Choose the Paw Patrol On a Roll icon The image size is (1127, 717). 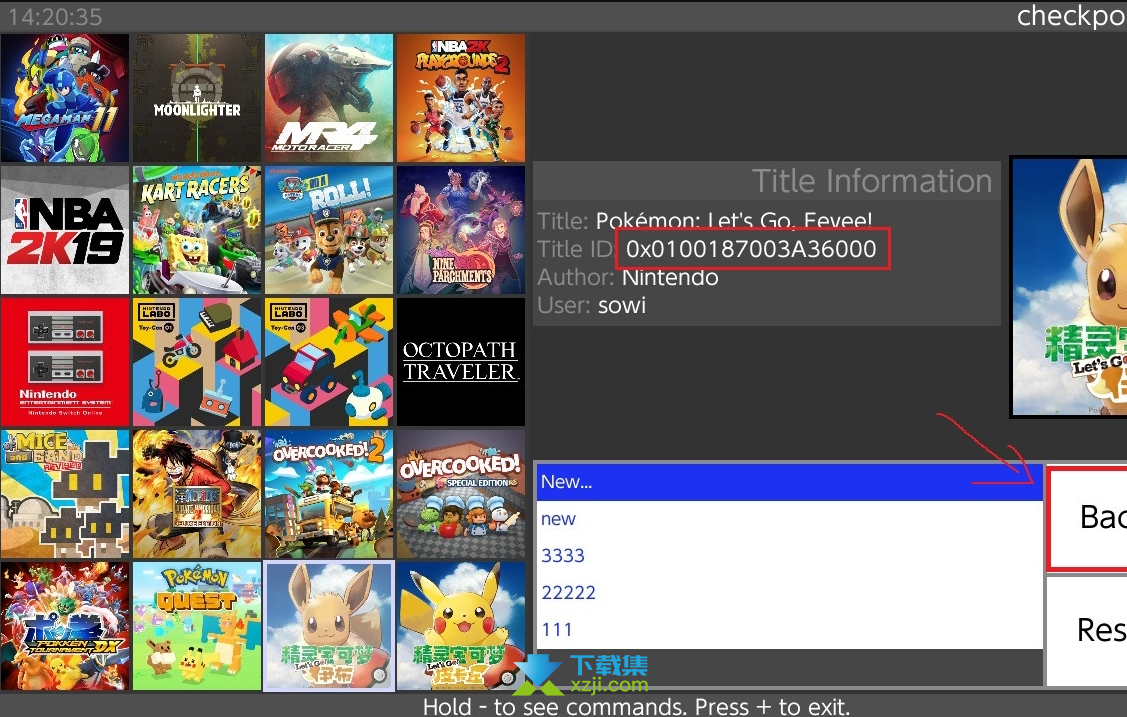(x=329, y=230)
